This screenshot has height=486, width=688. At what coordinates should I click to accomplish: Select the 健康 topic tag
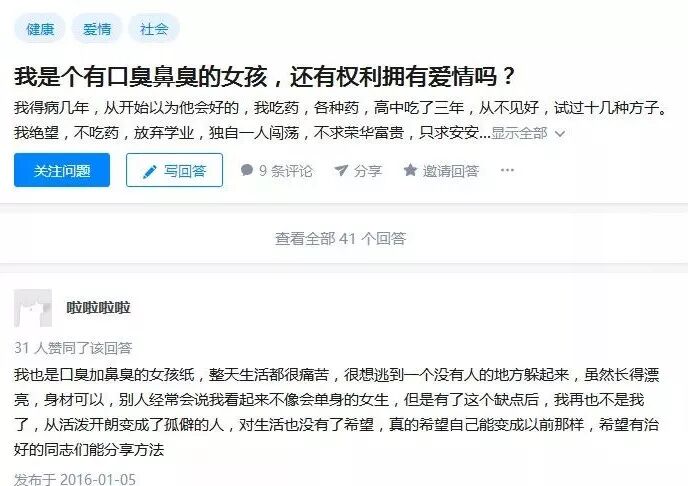(x=40, y=29)
